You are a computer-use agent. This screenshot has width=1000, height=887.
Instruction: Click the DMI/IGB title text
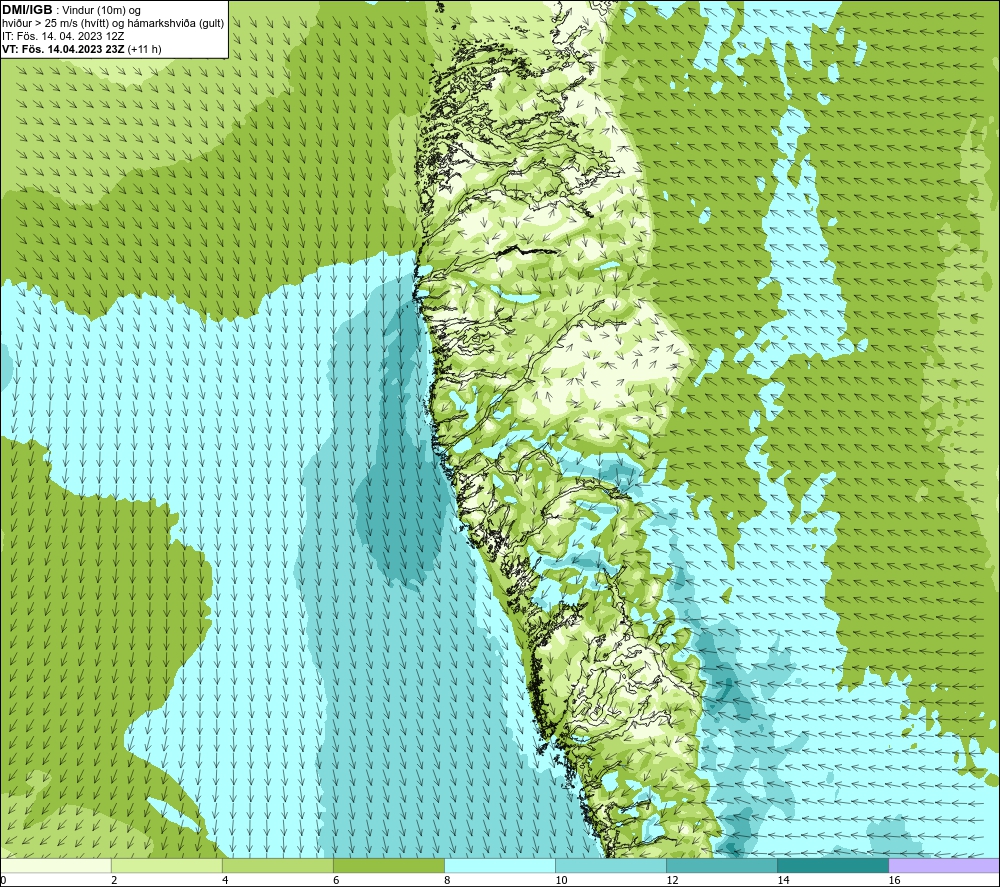27,10
